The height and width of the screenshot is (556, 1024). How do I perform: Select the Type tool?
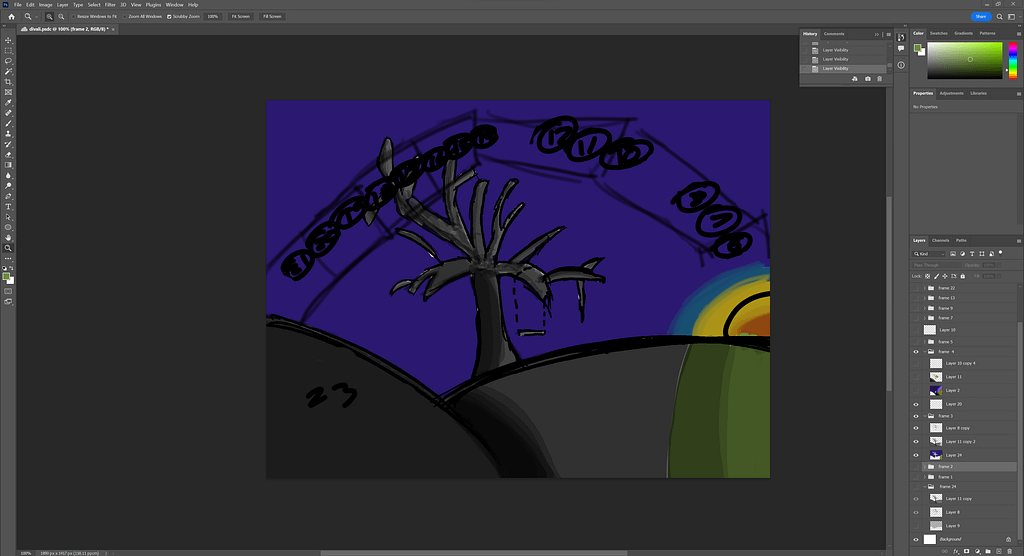8,206
